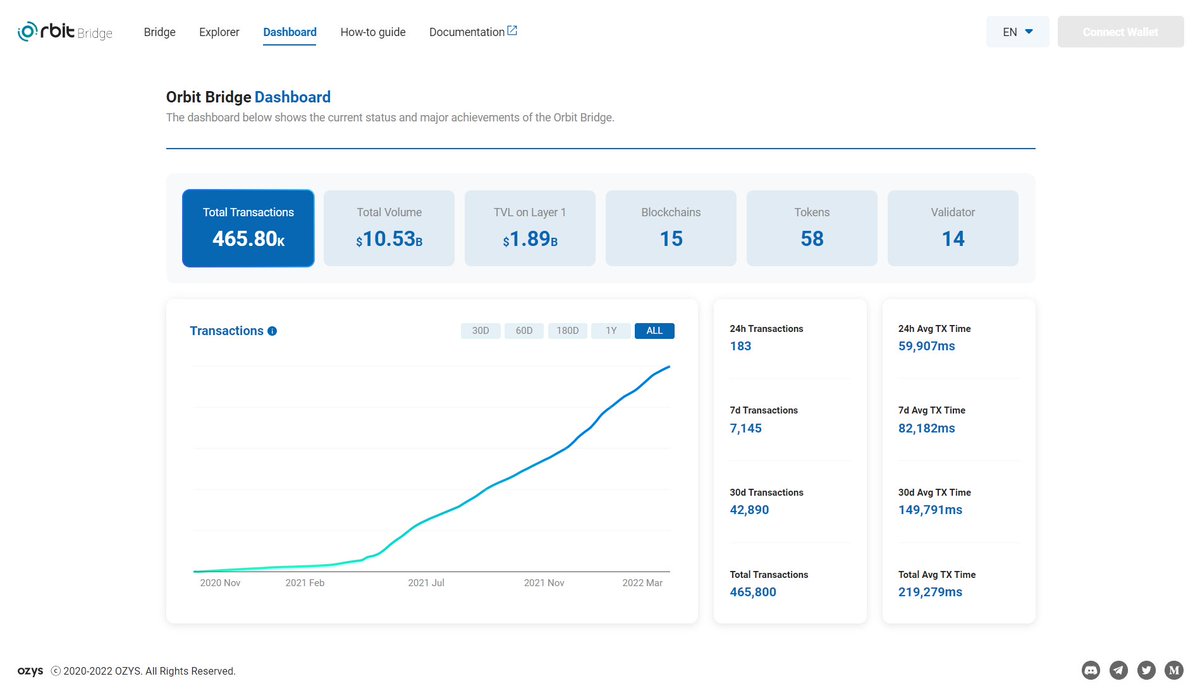Image resolution: width=1200 pixels, height=693 pixels.
Task: Open the Twitter profile icon
Action: tap(1147, 670)
